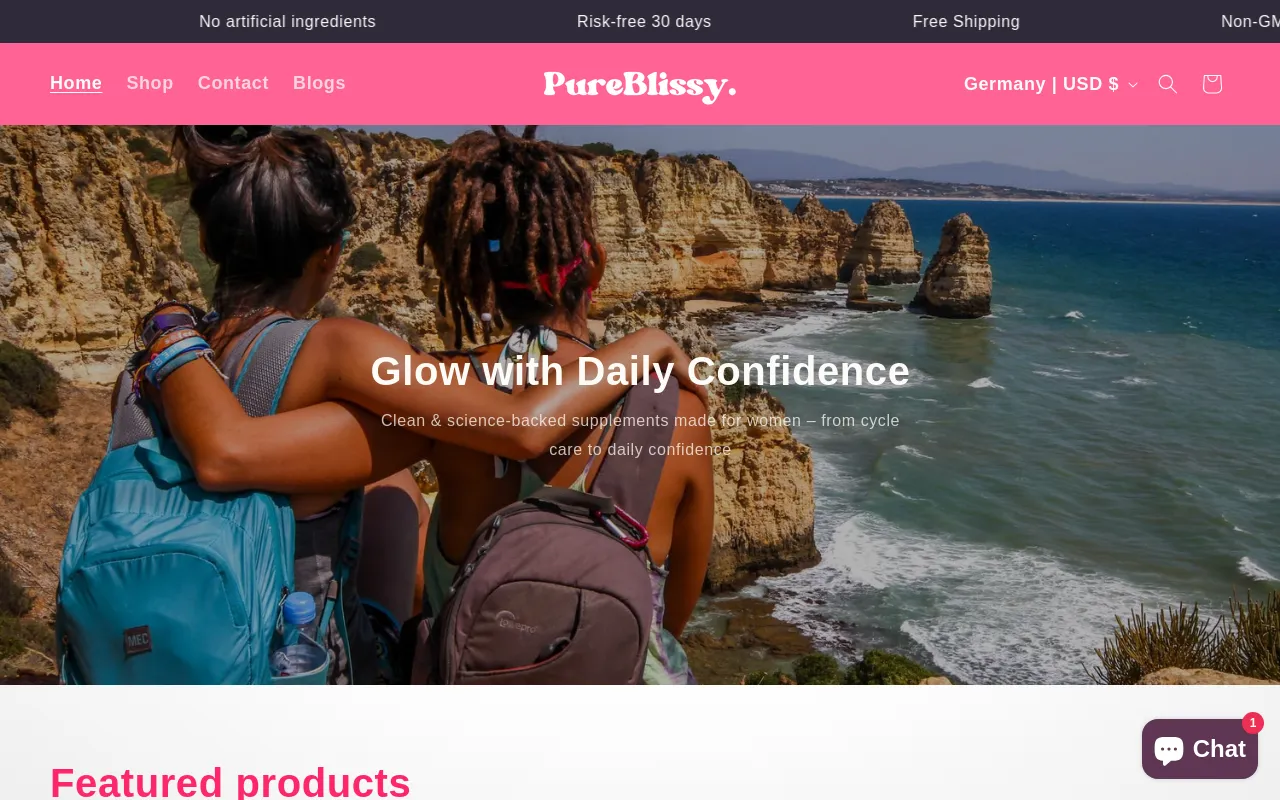
Task: Open the Shop menu item
Action: tap(150, 83)
